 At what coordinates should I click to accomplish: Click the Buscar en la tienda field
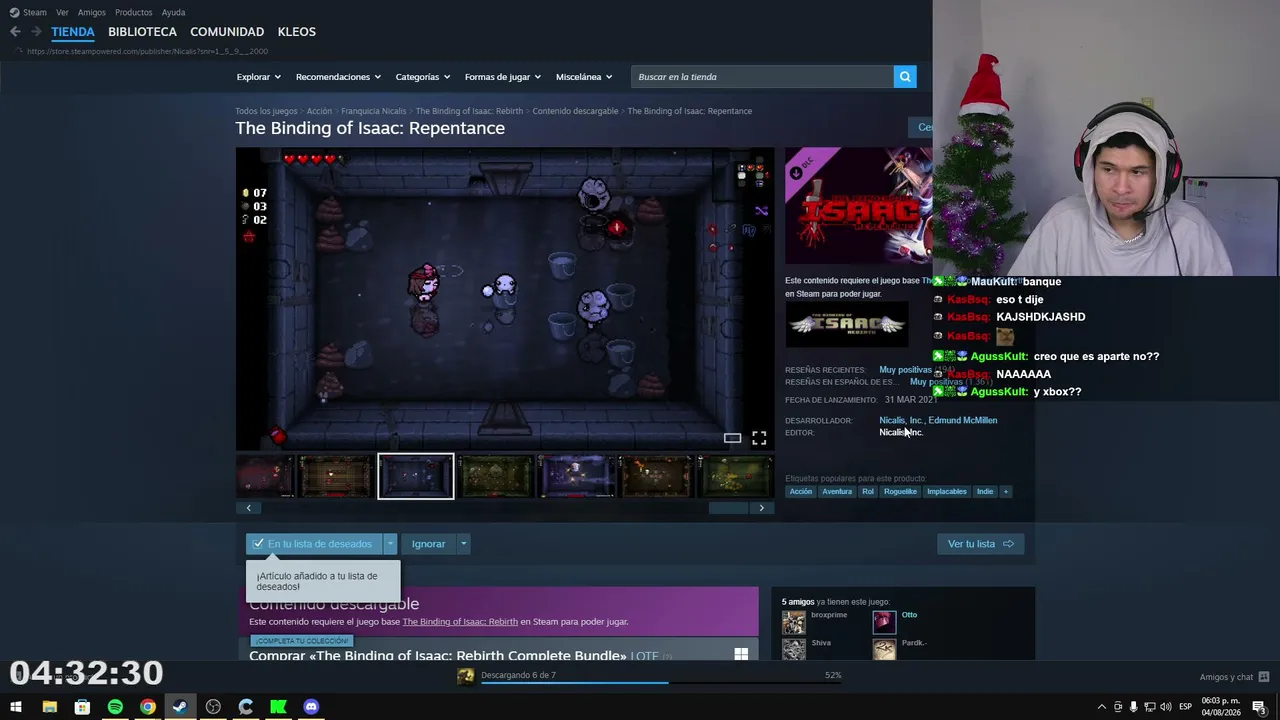pos(763,77)
